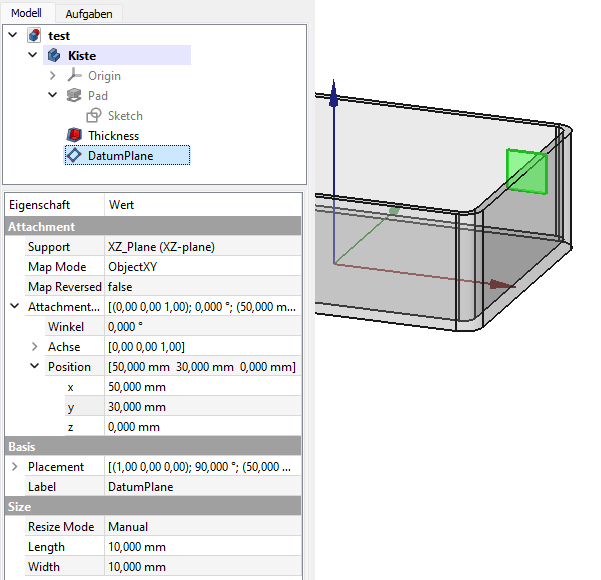Expand the Achse property row
The height and width of the screenshot is (580, 601).
point(35,347)
